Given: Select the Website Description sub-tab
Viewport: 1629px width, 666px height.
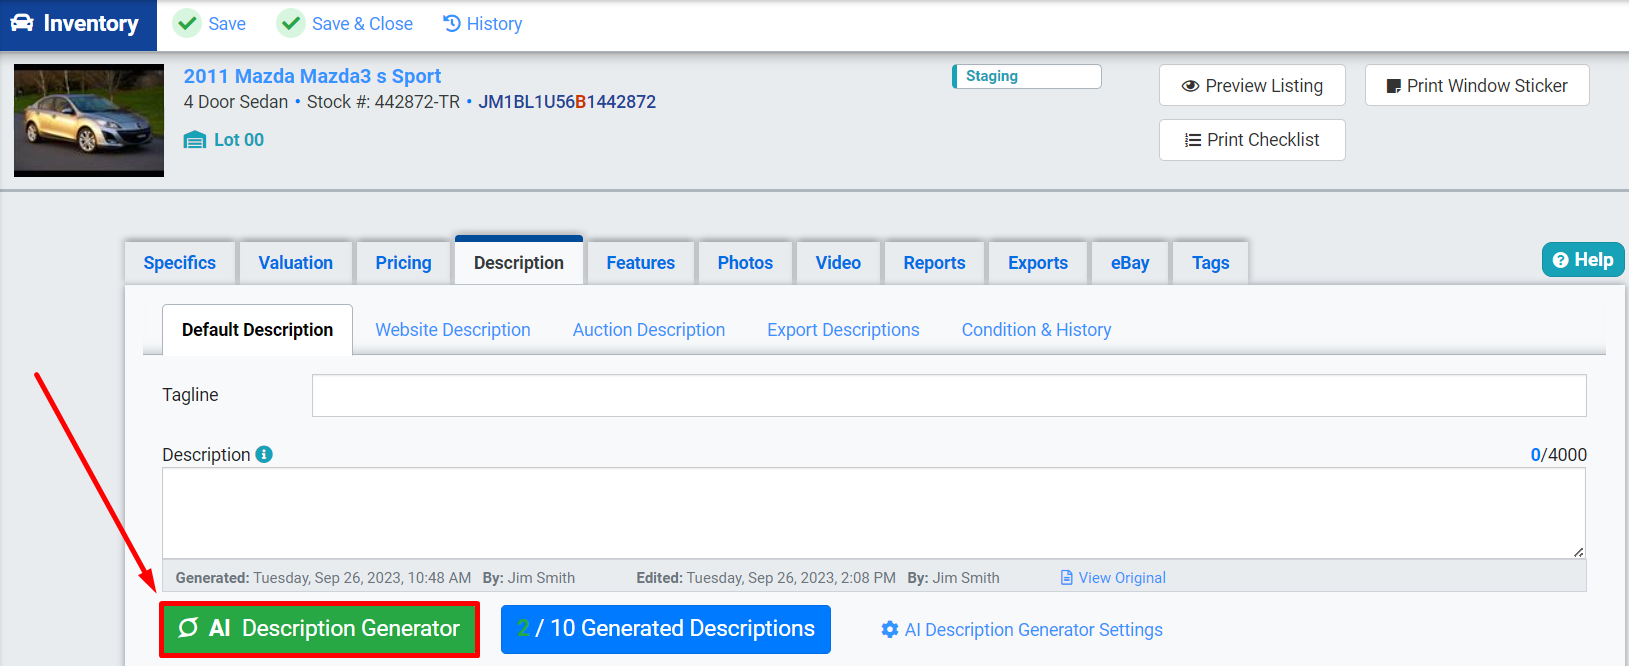Looking at the screenshot, I should coord(453,330).
